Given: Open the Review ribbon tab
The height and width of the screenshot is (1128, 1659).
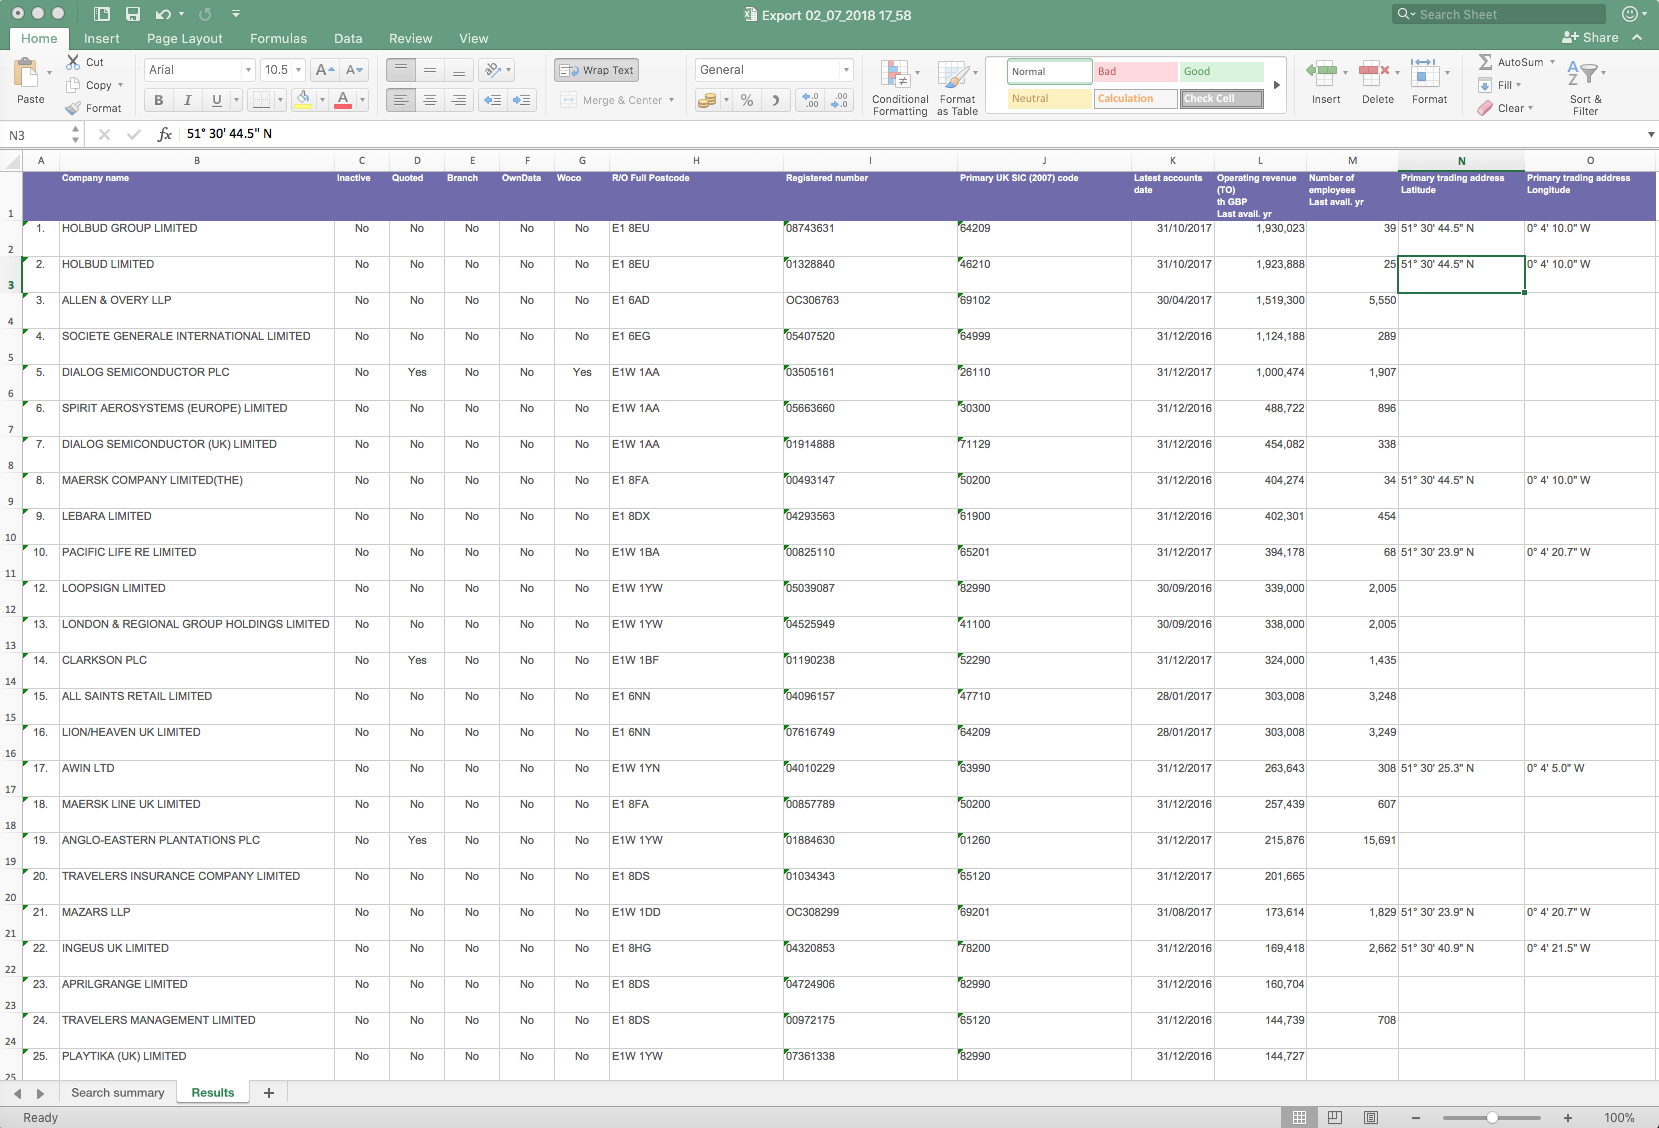Looking at the screenshot, I should (x=411, y=39).
